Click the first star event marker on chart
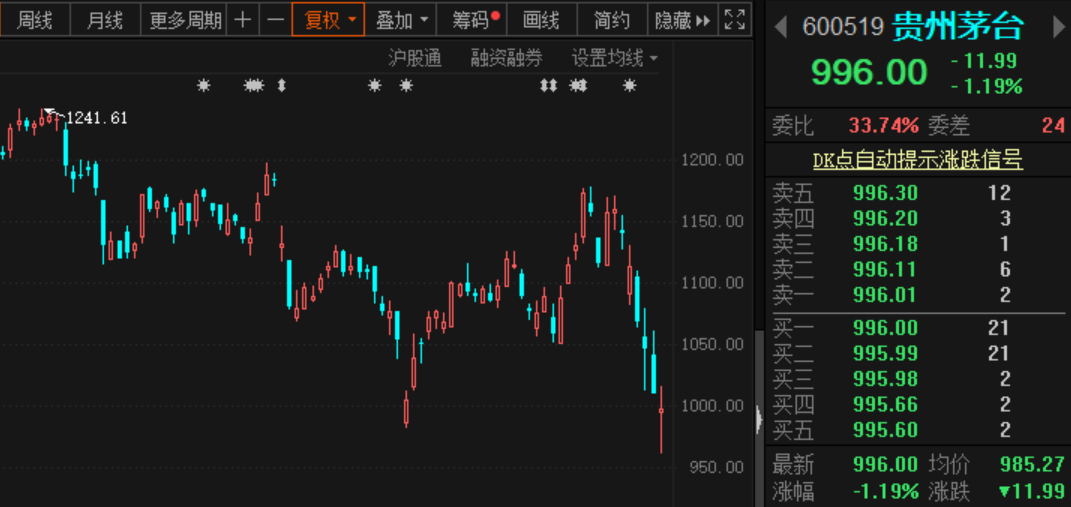1071x507 pixels. click(x=204, y=86)
